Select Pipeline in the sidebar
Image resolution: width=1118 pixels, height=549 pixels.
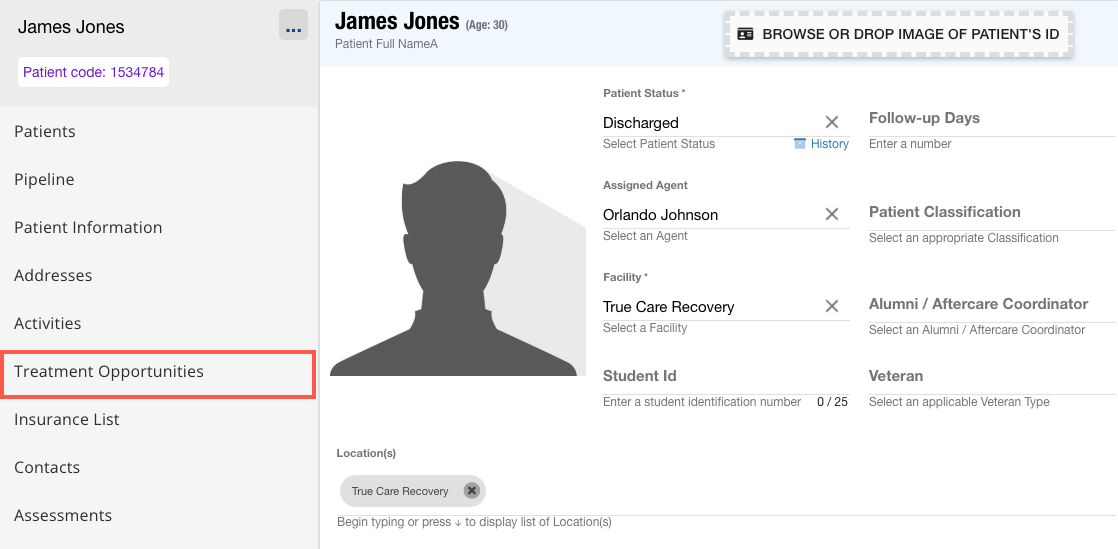point(44,180)
